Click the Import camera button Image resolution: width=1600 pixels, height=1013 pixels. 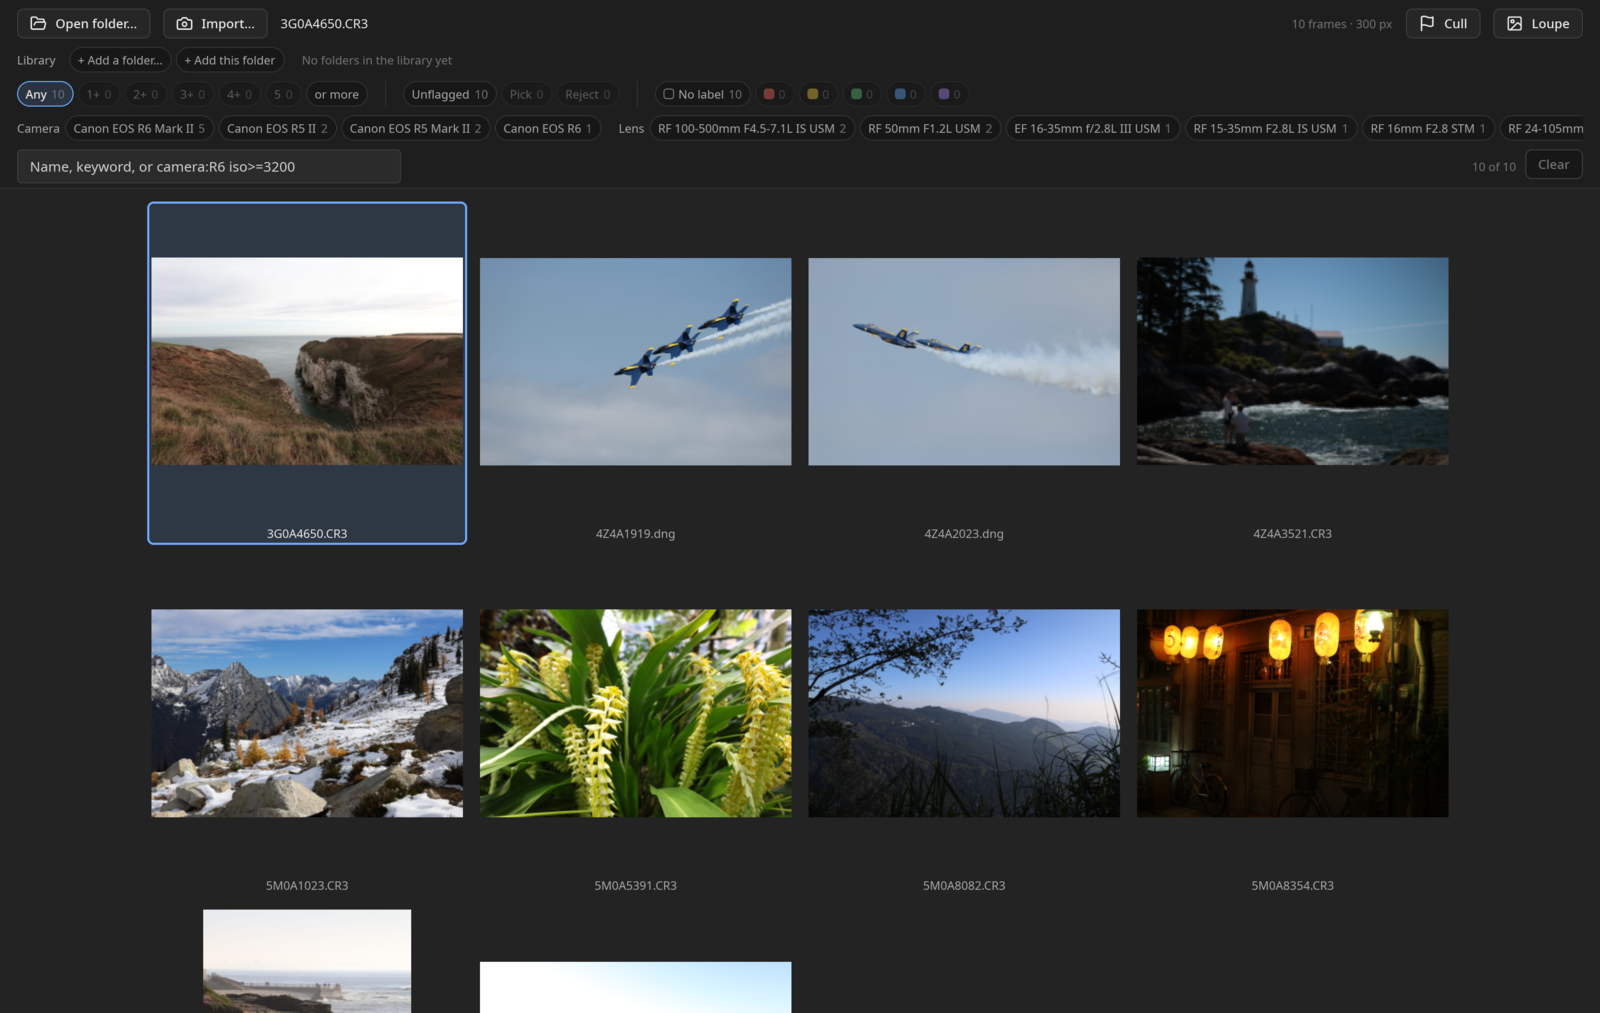(215, 23)
